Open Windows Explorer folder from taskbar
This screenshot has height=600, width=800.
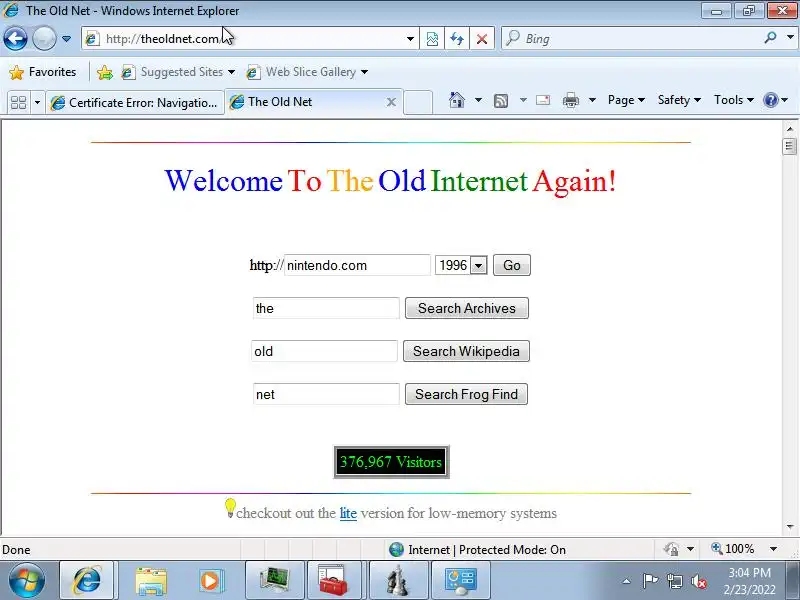tap(151, 581)
